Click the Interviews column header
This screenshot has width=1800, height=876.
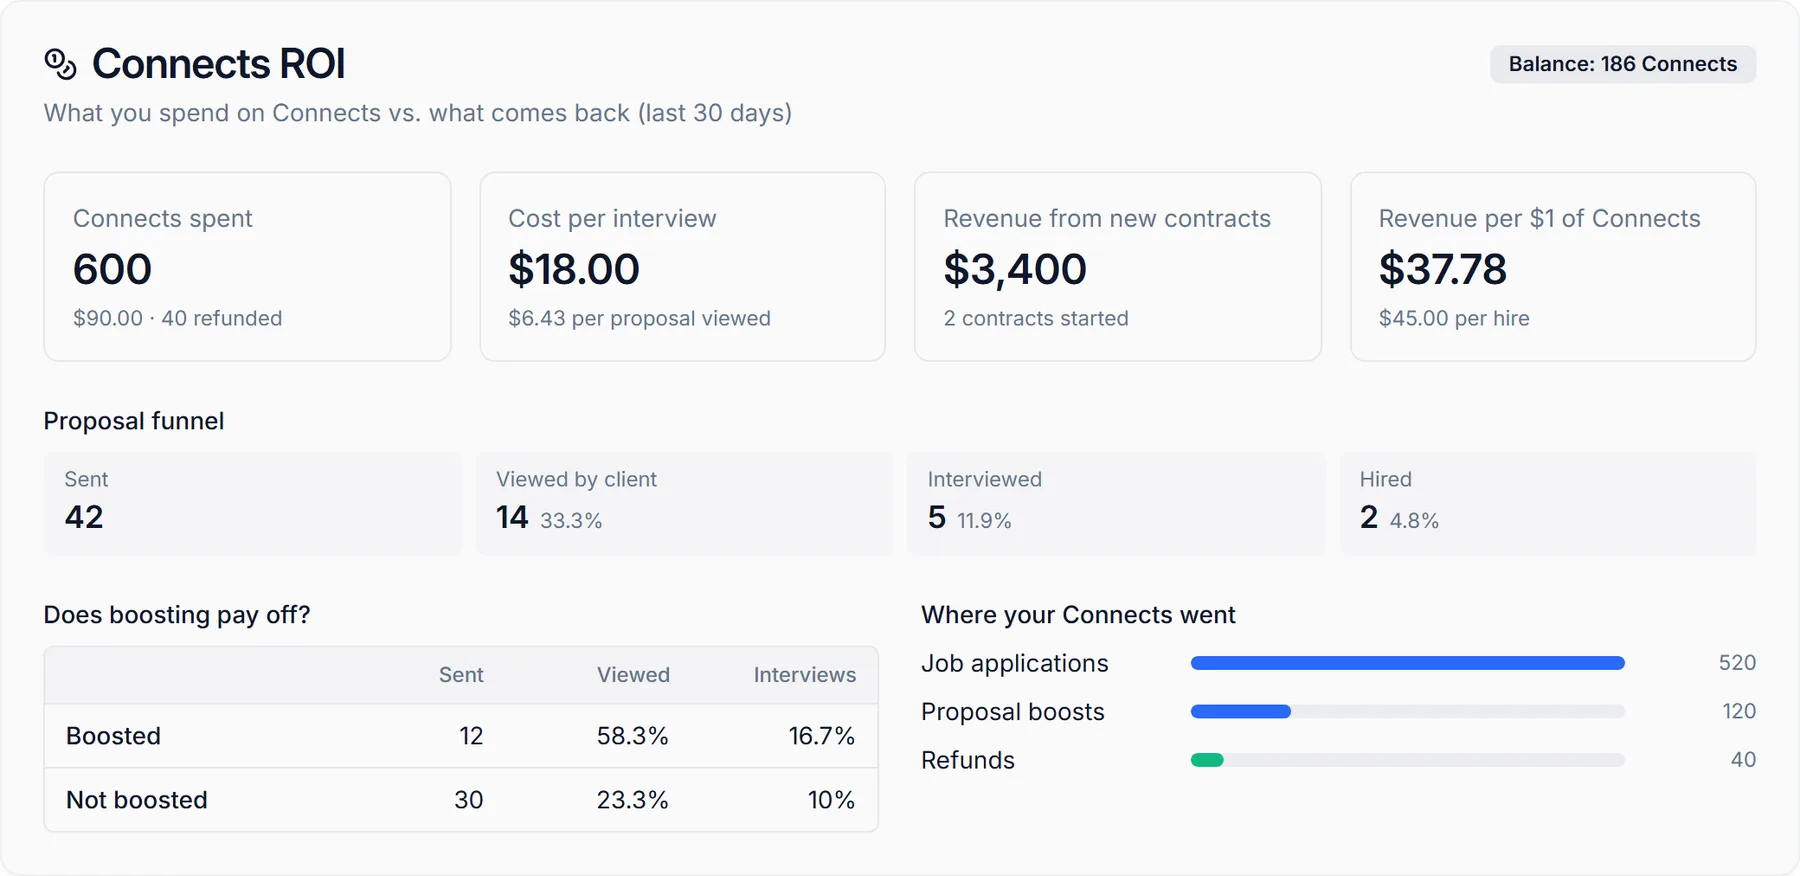(x=804, y=675)
